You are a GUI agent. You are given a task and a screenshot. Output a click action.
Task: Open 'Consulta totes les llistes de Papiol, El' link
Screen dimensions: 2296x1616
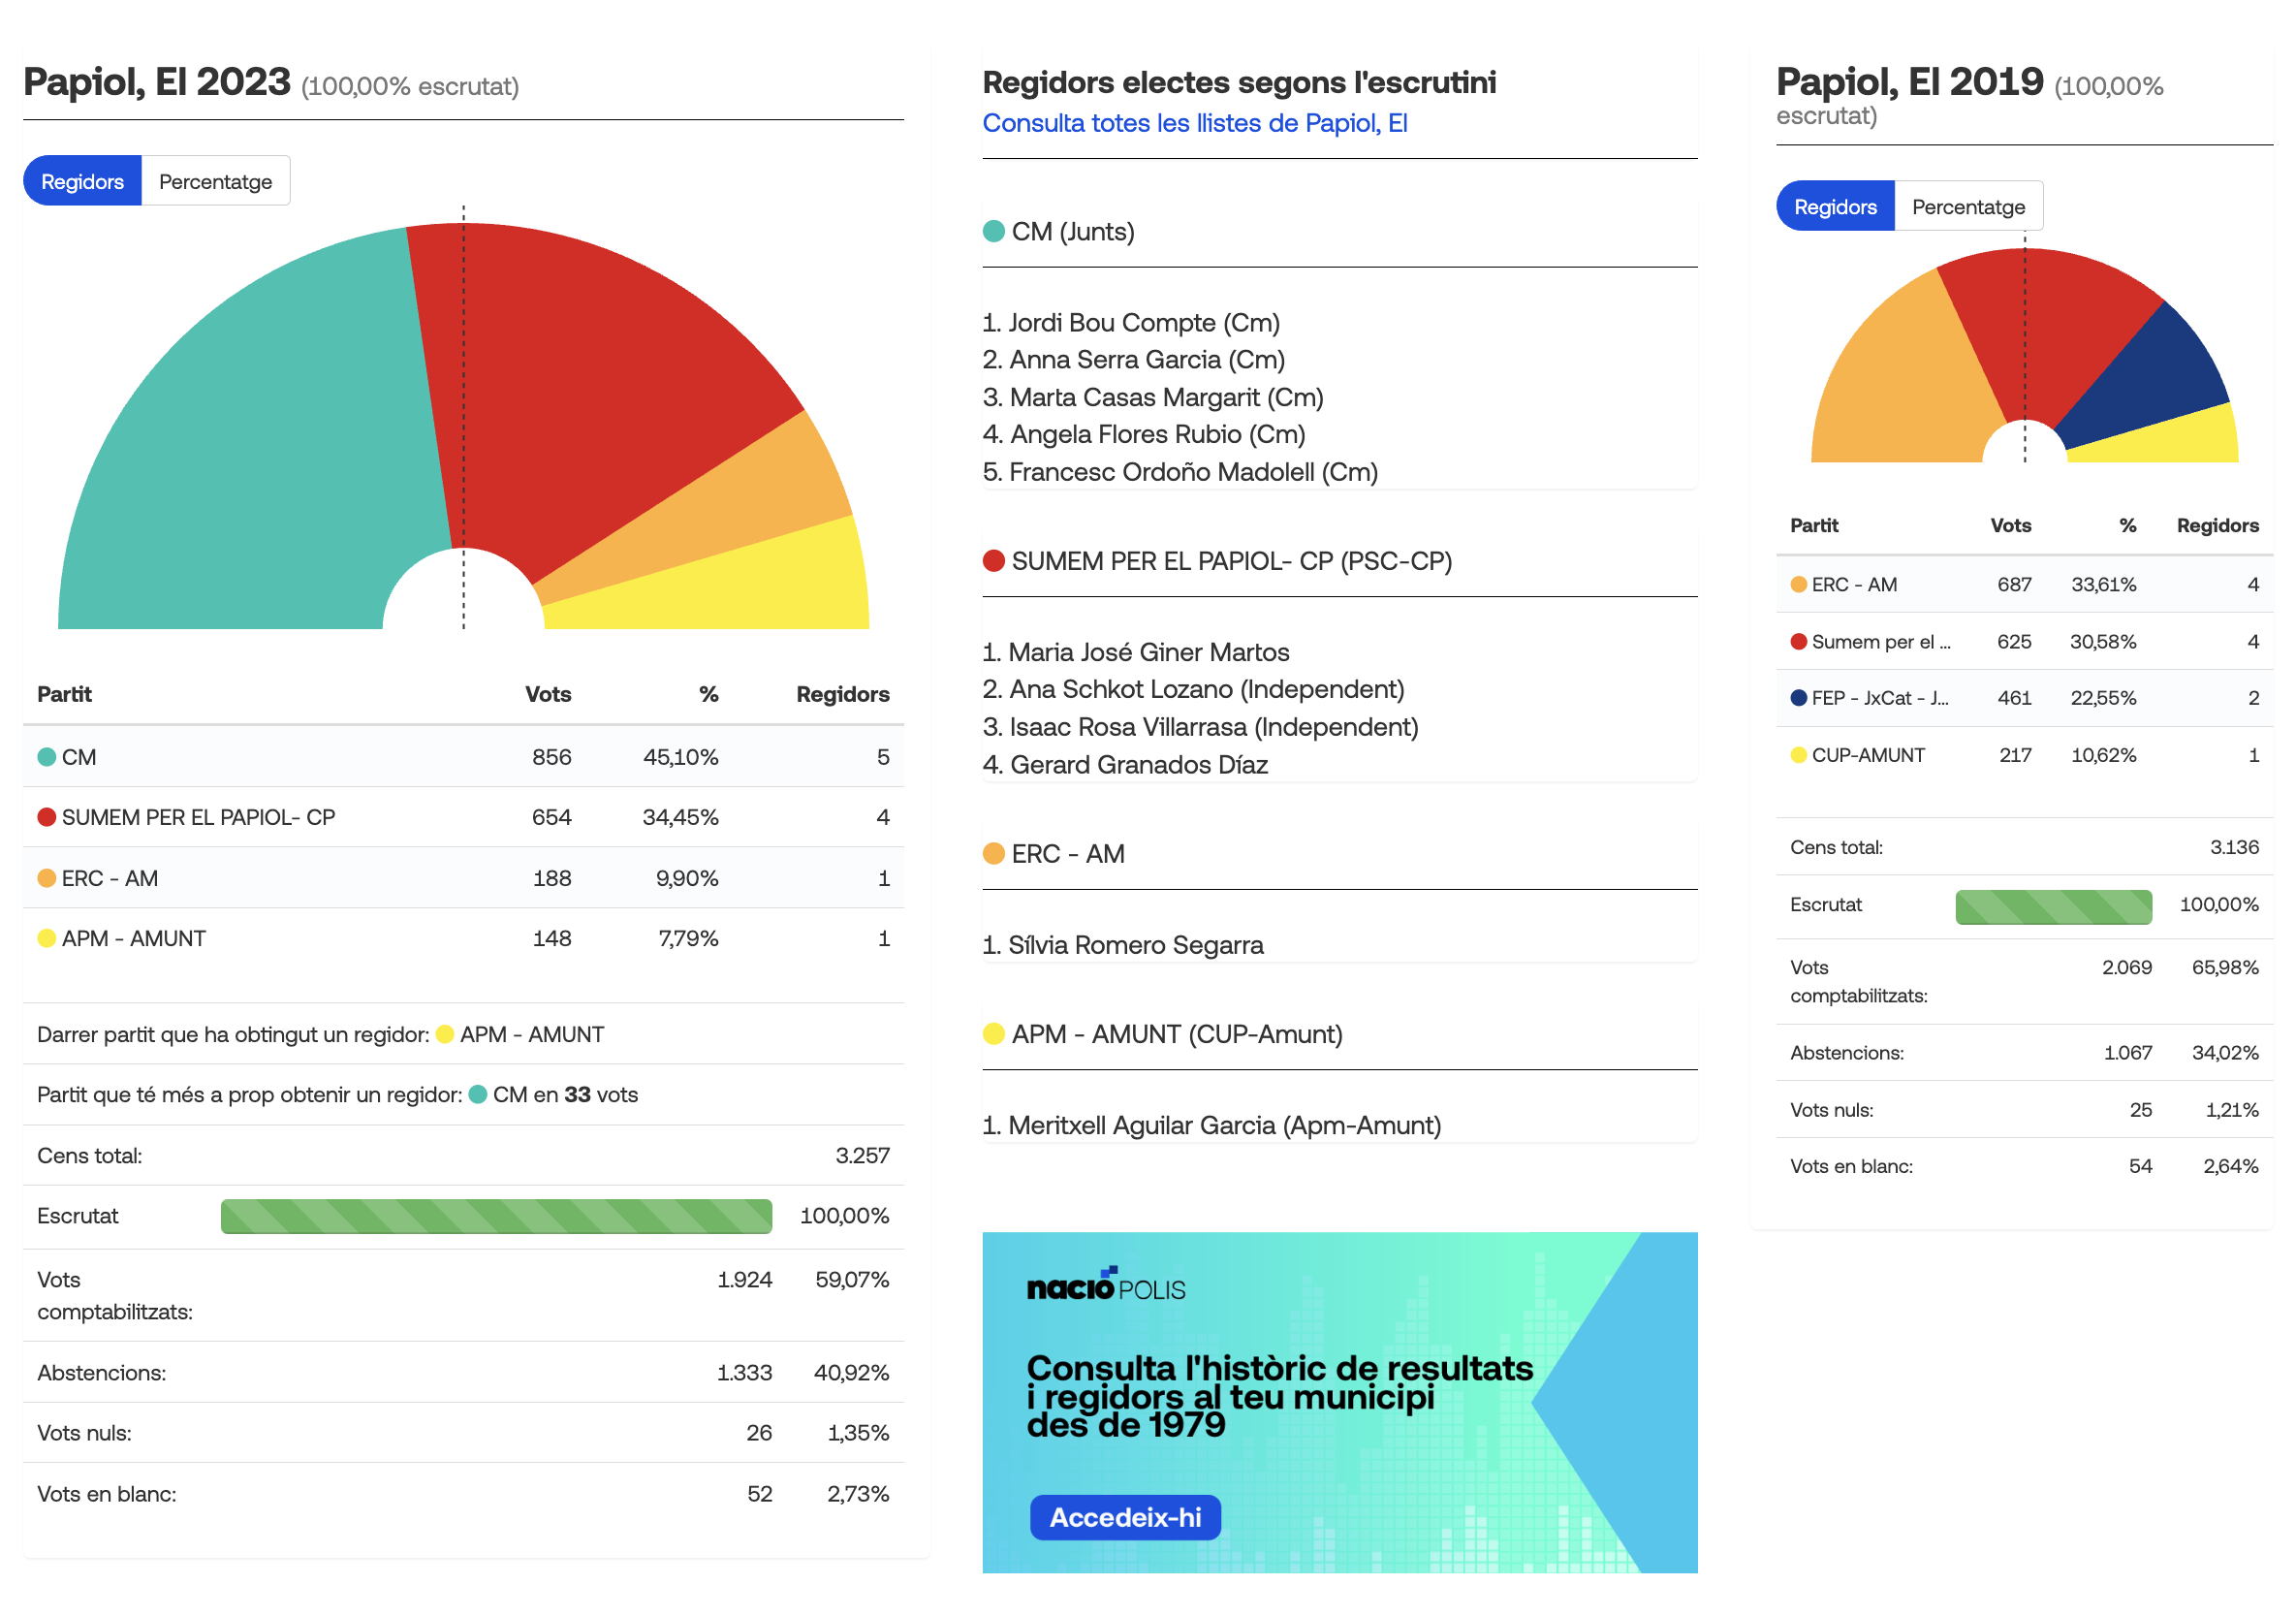[x=1194, y=123]
